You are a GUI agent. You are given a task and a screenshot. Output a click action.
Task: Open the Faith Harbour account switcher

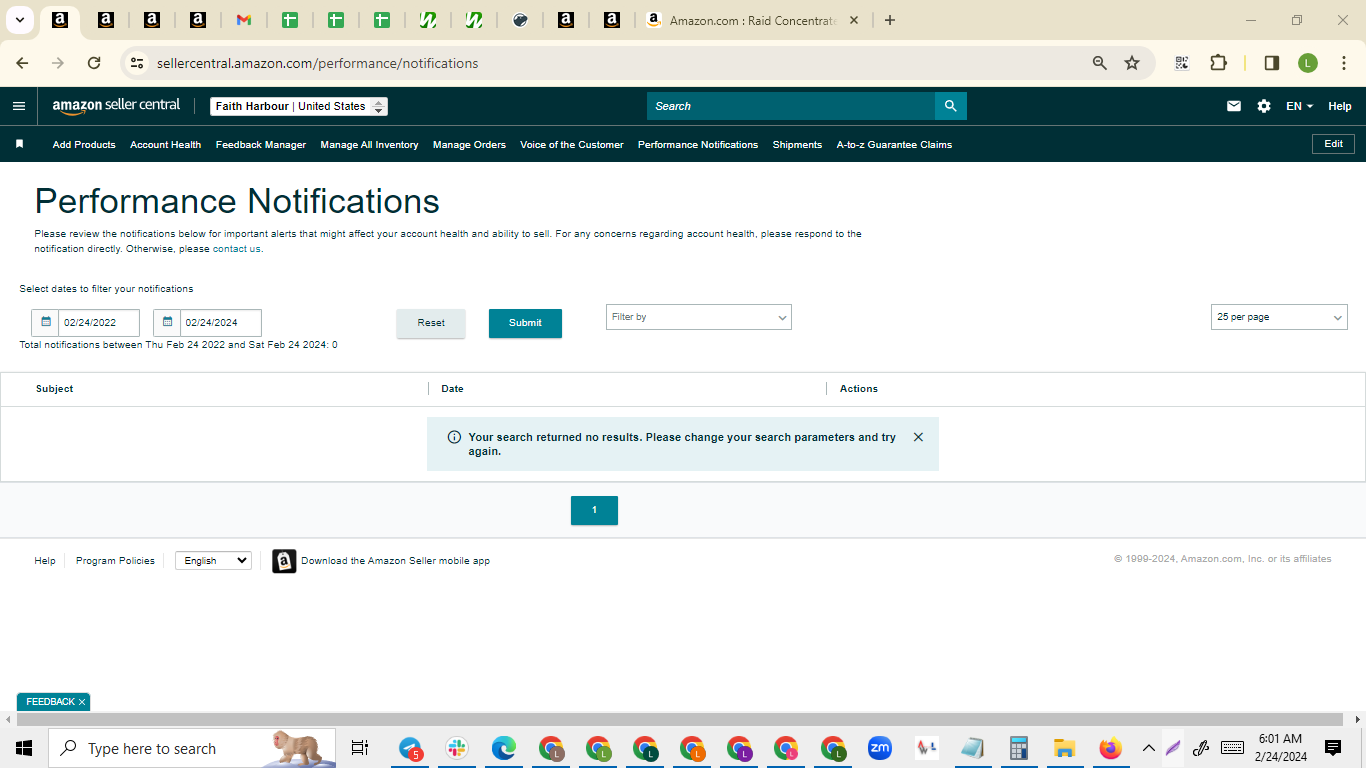point(299,106)
